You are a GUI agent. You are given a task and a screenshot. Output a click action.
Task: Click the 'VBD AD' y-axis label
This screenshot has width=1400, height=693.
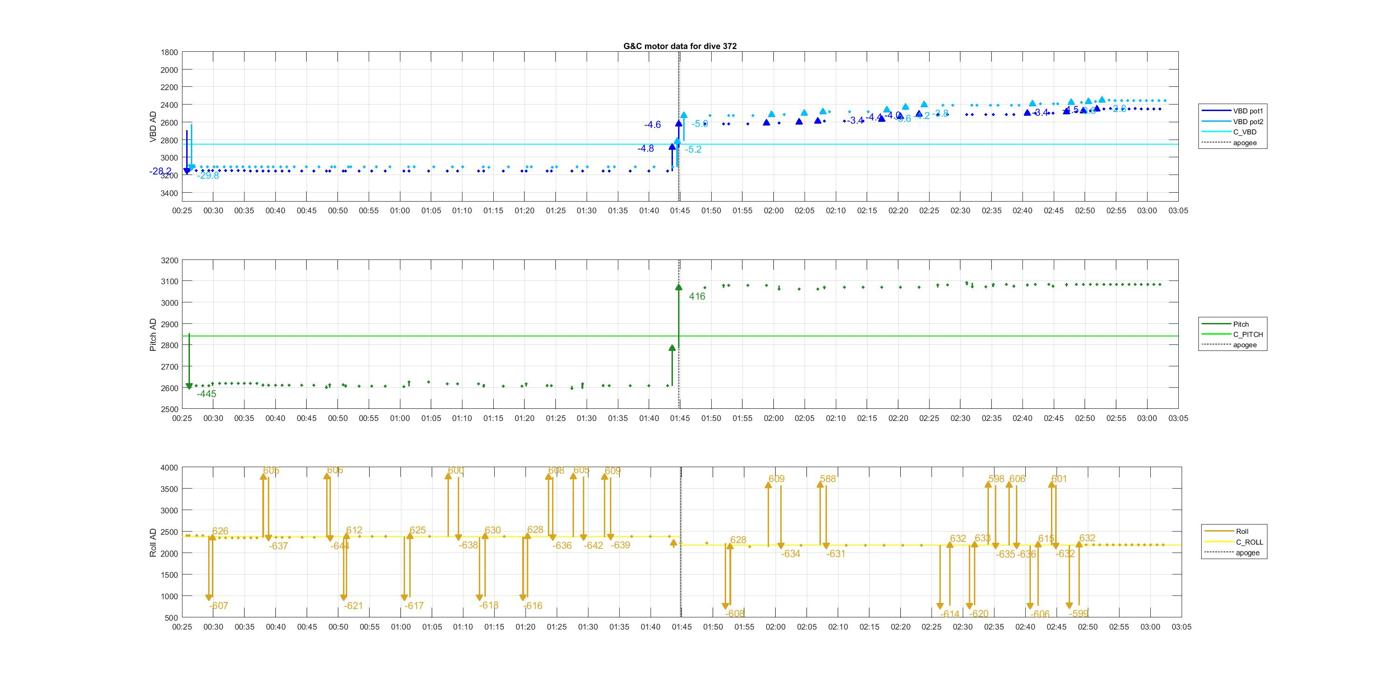click(x=154, y=124)
